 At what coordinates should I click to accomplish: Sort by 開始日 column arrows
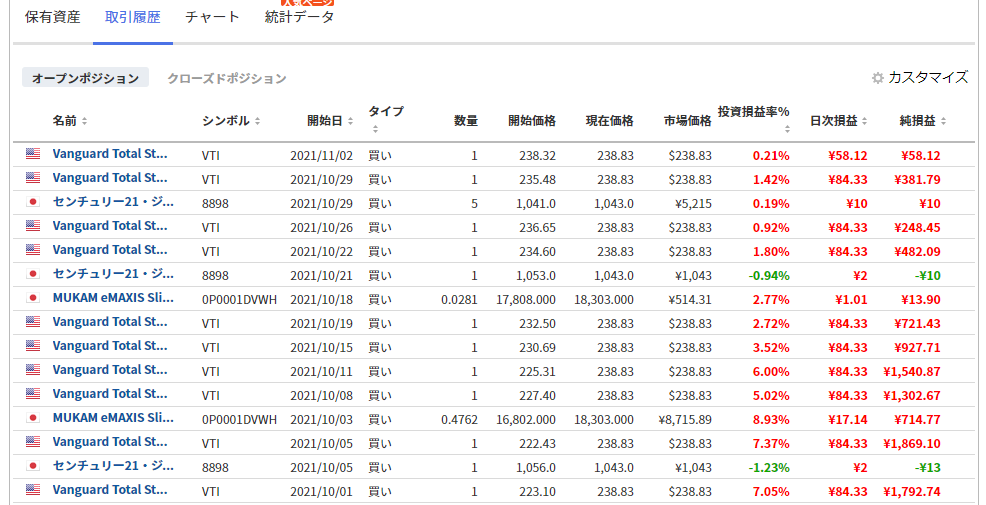coord(350,121)
